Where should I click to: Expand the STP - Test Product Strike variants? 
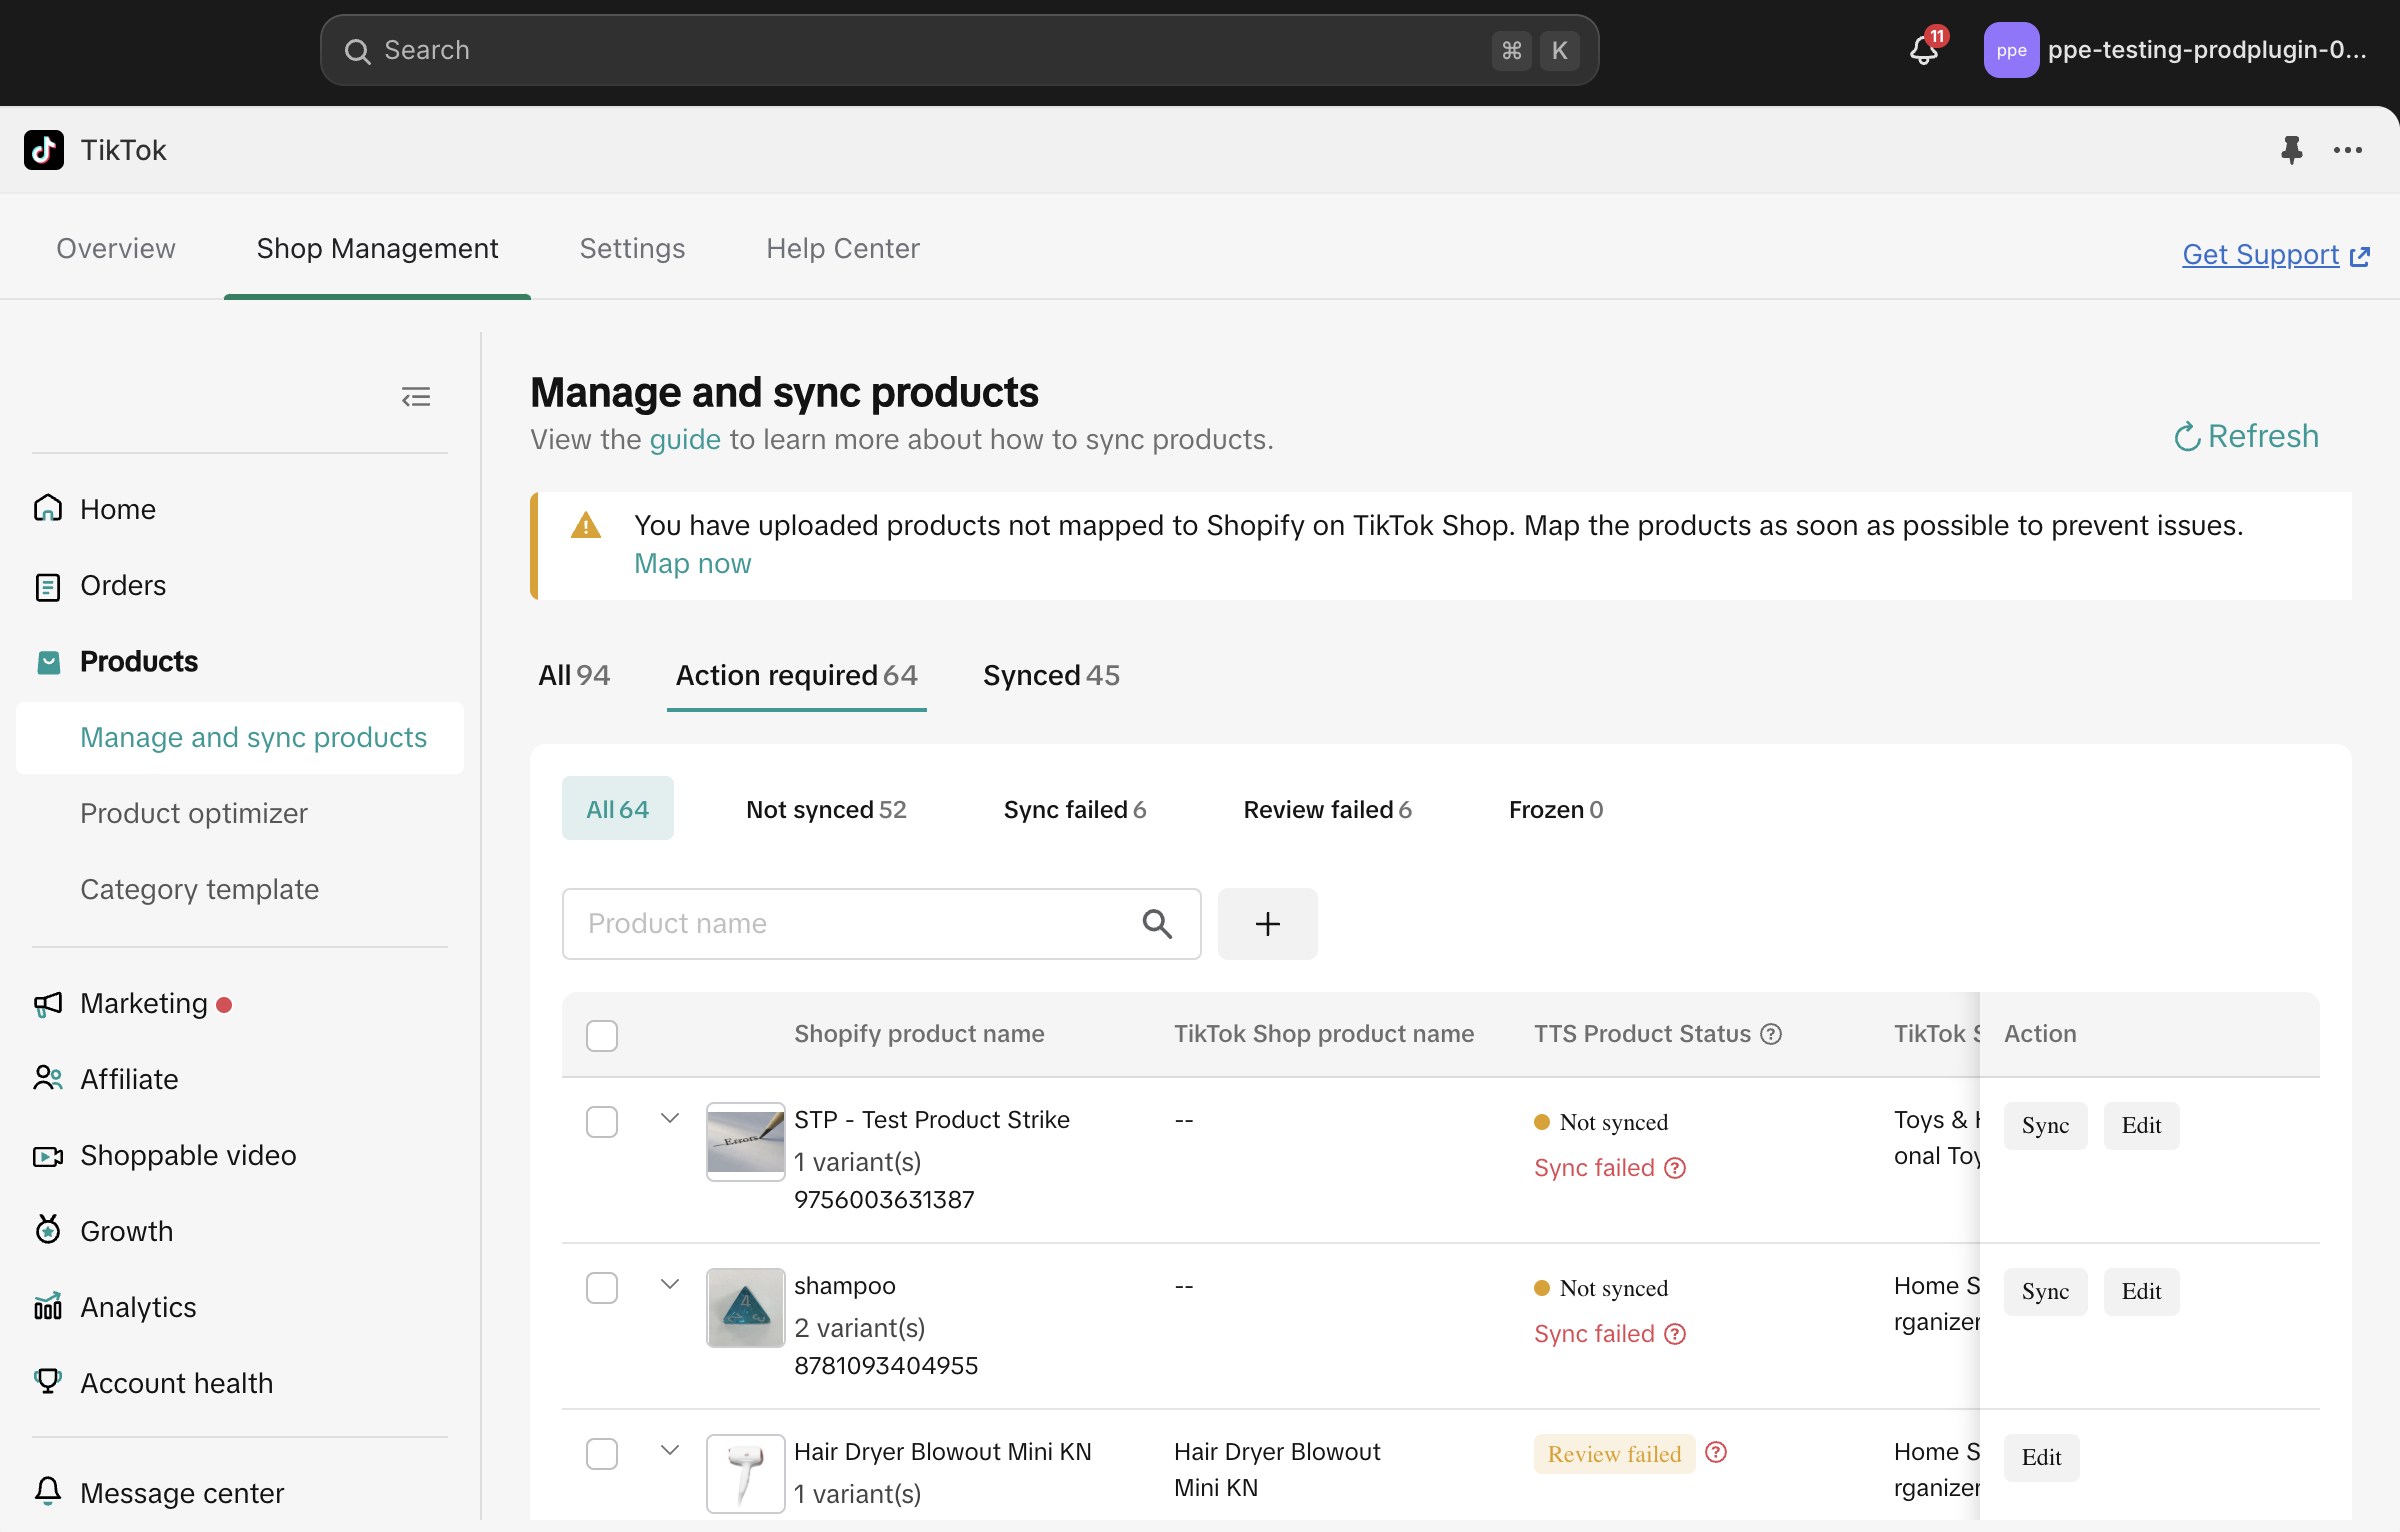click(670, 1119)
